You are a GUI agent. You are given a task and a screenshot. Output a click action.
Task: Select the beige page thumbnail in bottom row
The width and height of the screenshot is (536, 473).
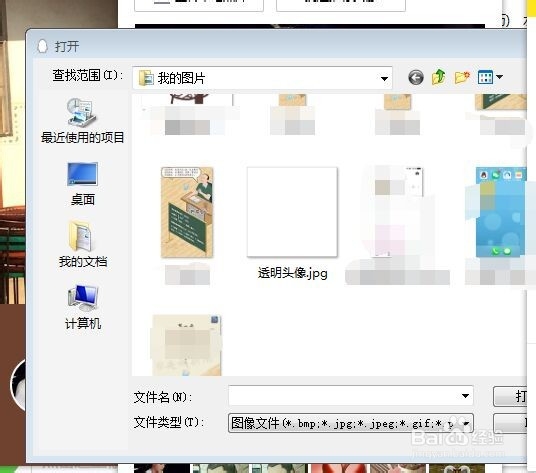coord(186,345)
